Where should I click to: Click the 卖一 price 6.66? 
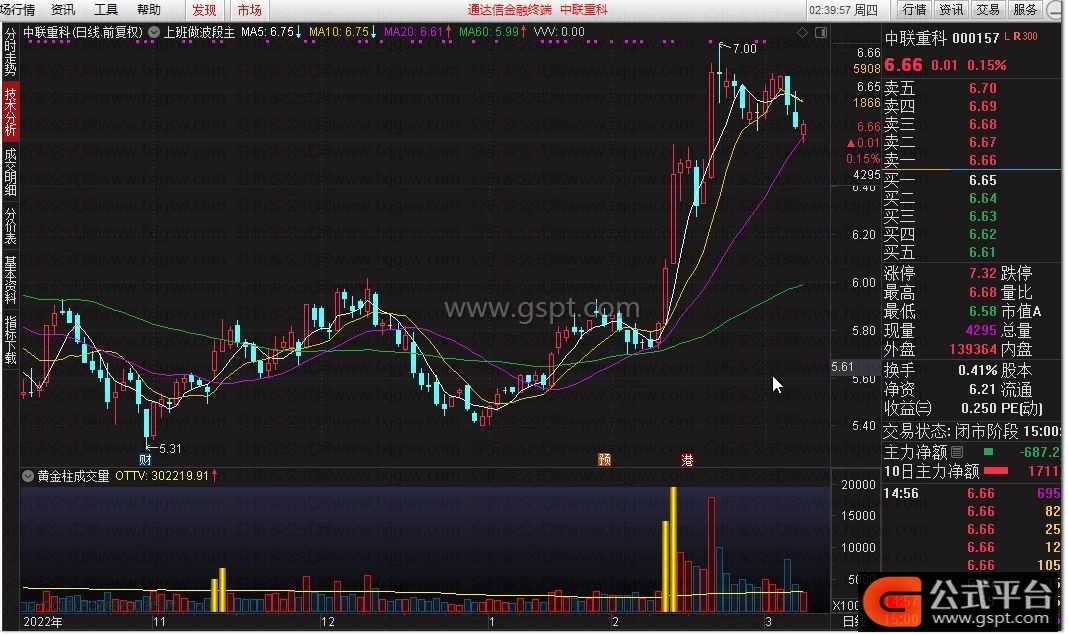[x=982, y=160]
